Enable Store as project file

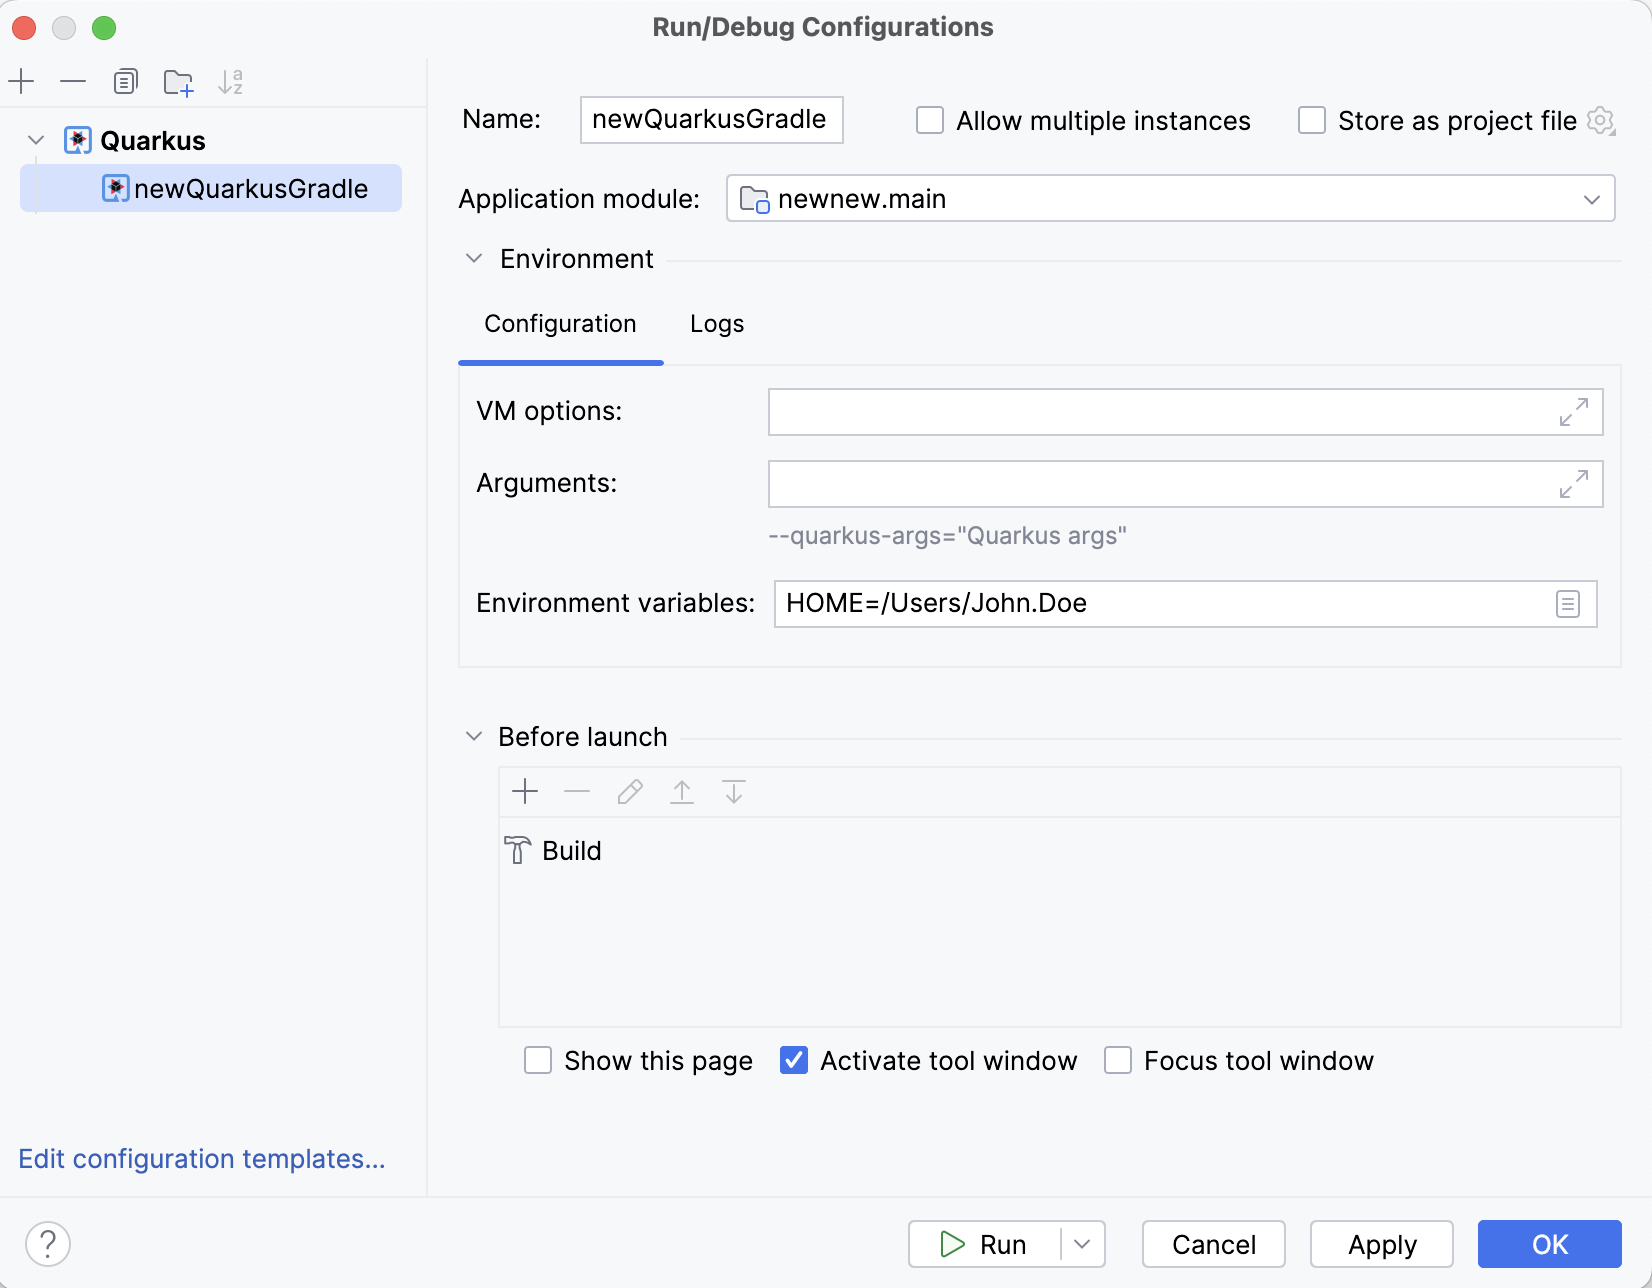point(1312,121)
